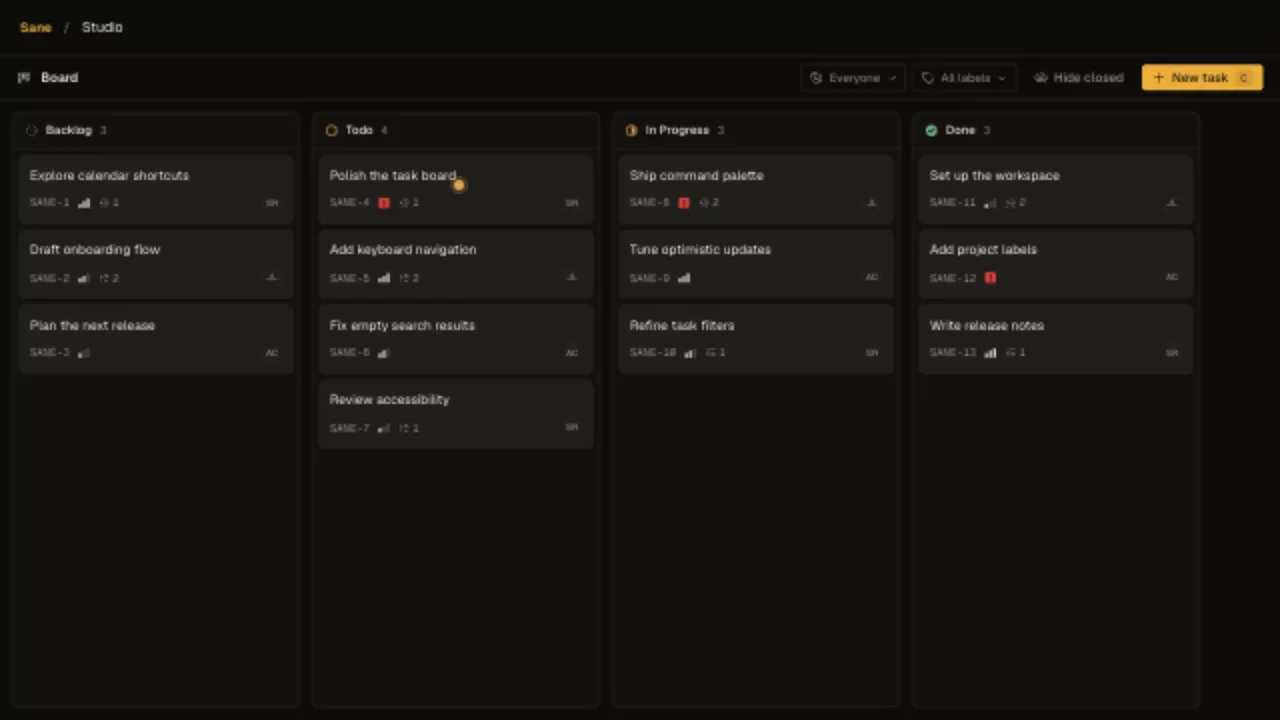The image size is (1280, 720).
Task: Open the Review accessibility task card
Action: coord(455,413)
